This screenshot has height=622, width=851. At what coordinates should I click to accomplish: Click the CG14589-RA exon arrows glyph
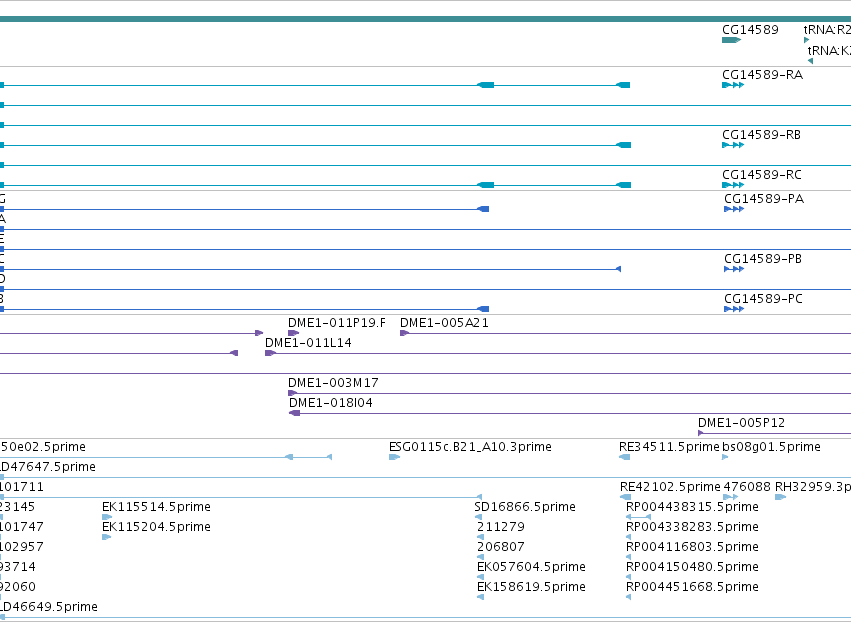(733, 85)
